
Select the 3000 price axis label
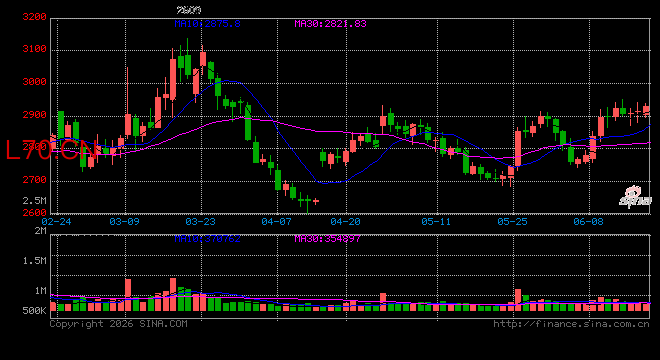point(35,82)
